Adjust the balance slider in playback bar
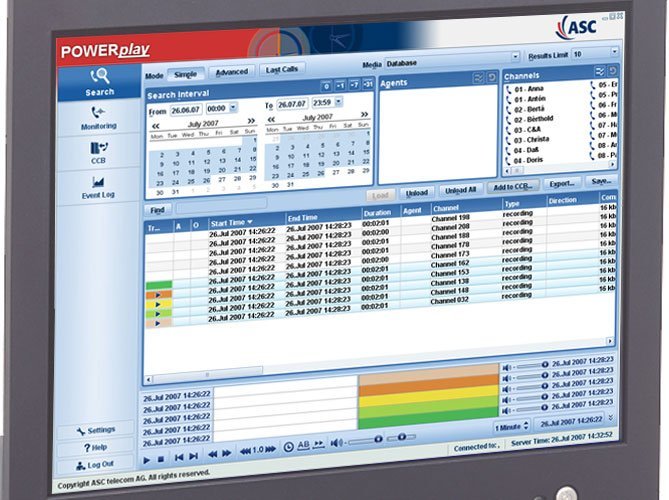The height and width of the screenshot is (500, 669). point(401,438)
